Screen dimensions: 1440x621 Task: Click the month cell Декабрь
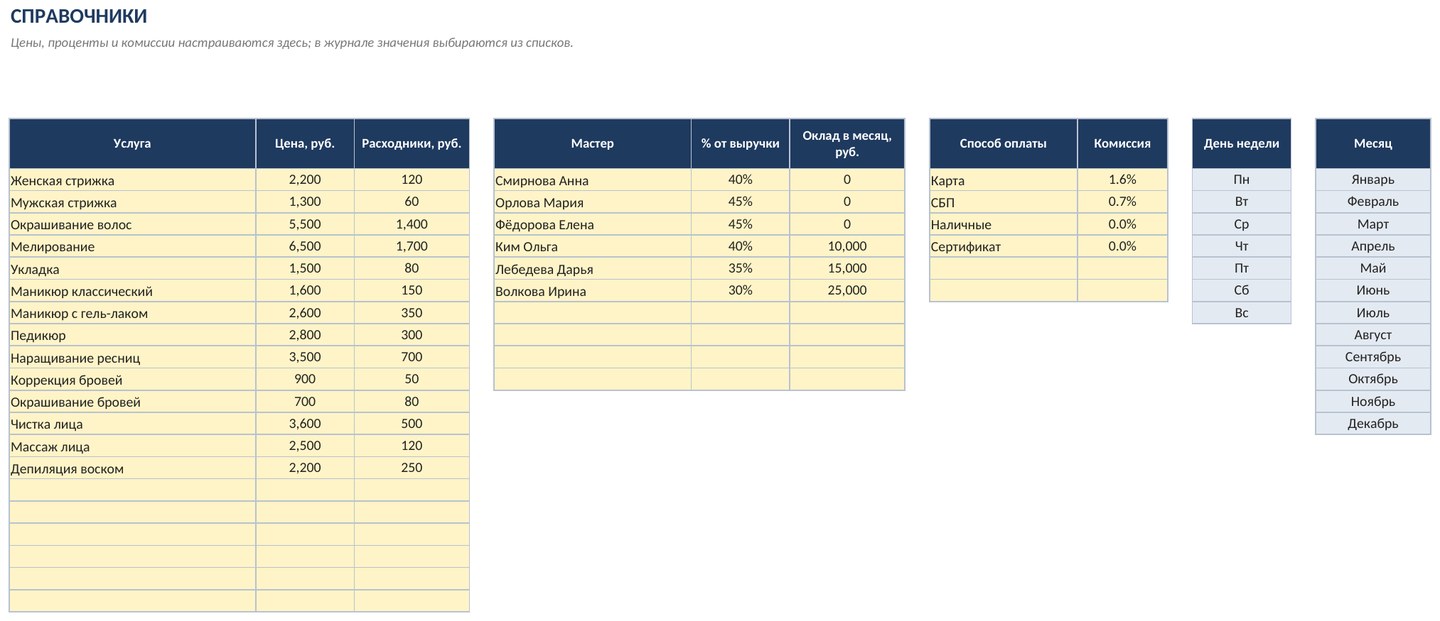[x=1373, y=423]
